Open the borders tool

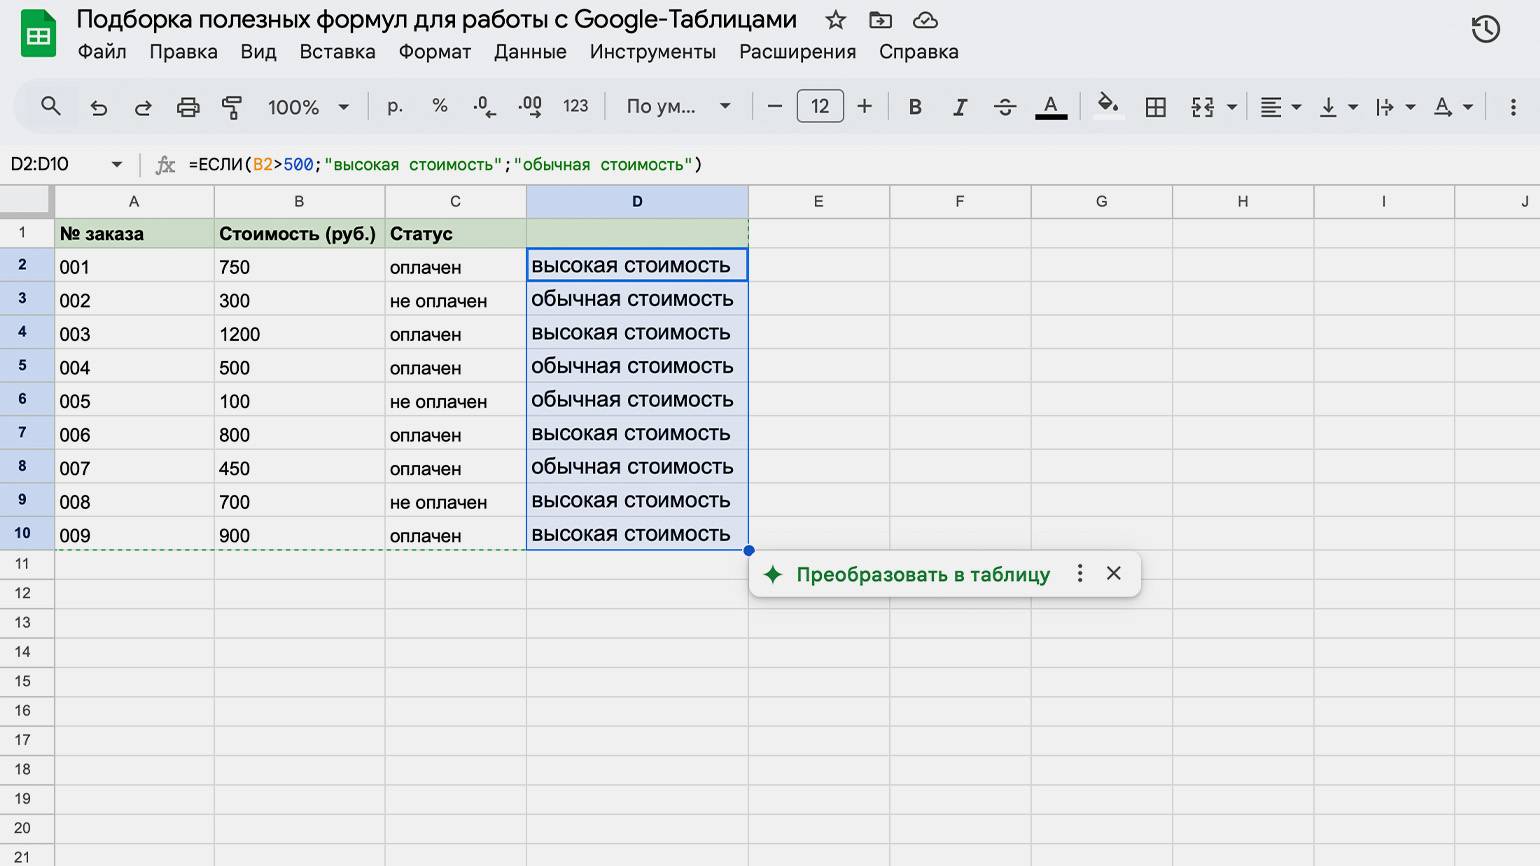[x=1155, y=107]
